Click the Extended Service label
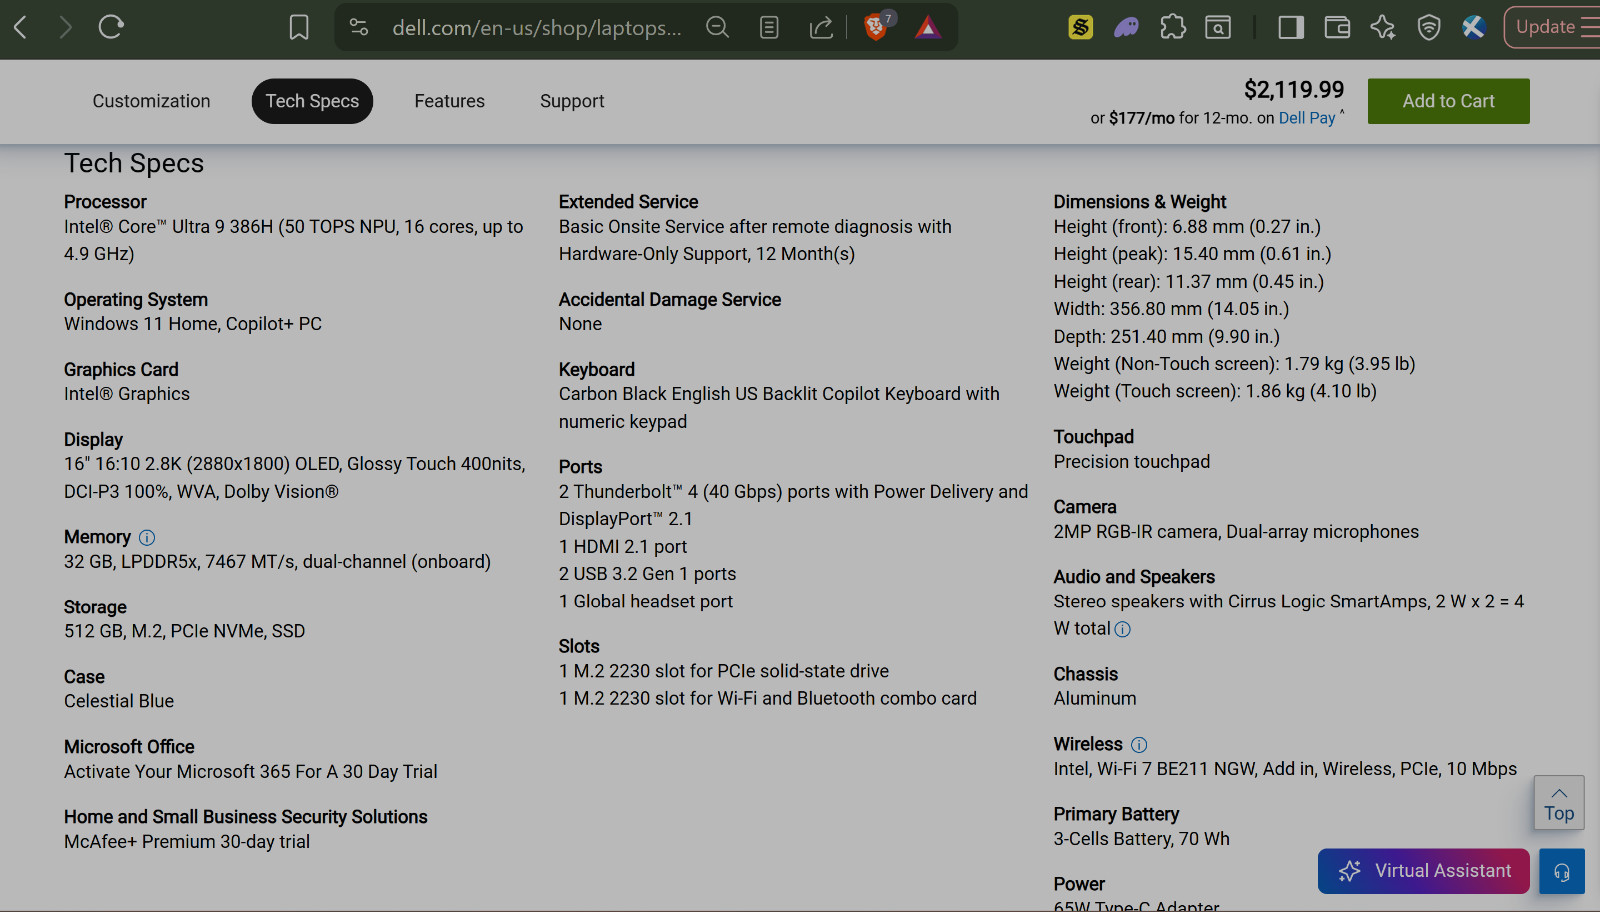Viewport: 1600px width, 912px height. [x=628, y=202]
